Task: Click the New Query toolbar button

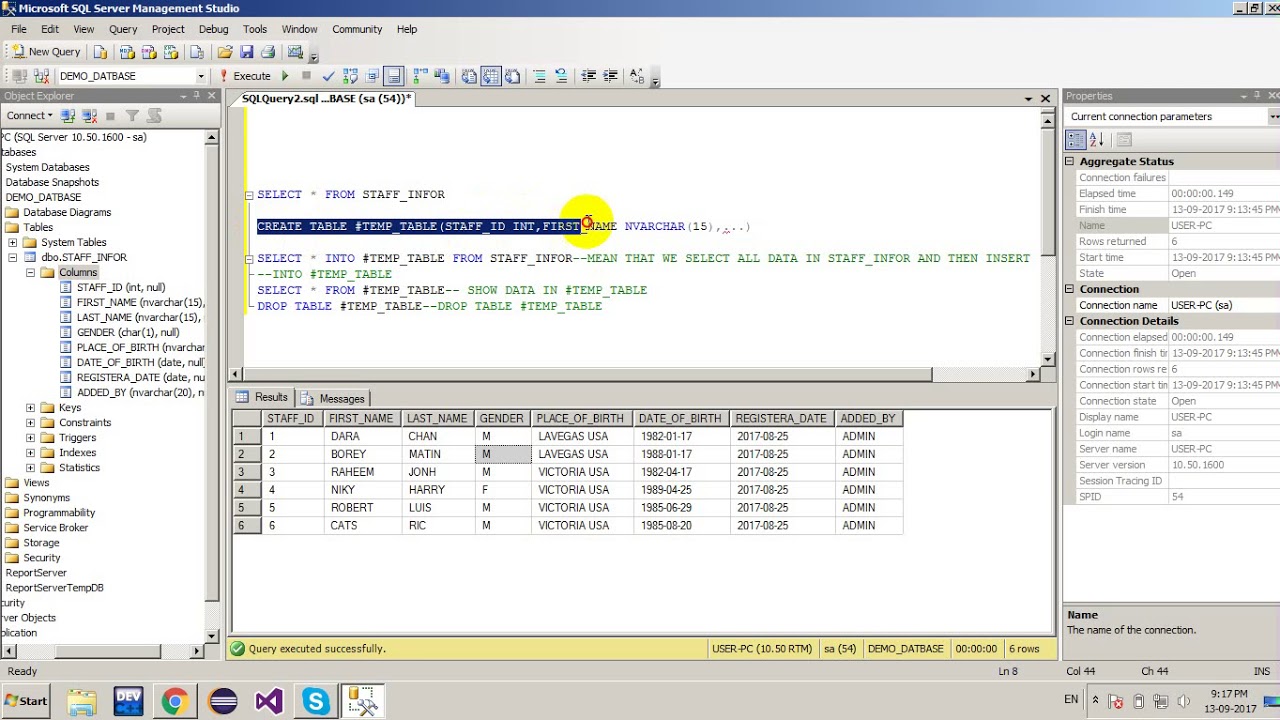Action: tap(46, 52)
